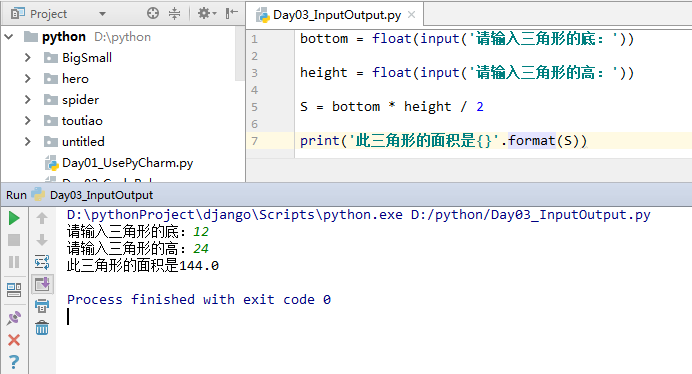Click 'height' variable on line 3
The height and width of the screenshot is (374, 692).
point(324,72)
